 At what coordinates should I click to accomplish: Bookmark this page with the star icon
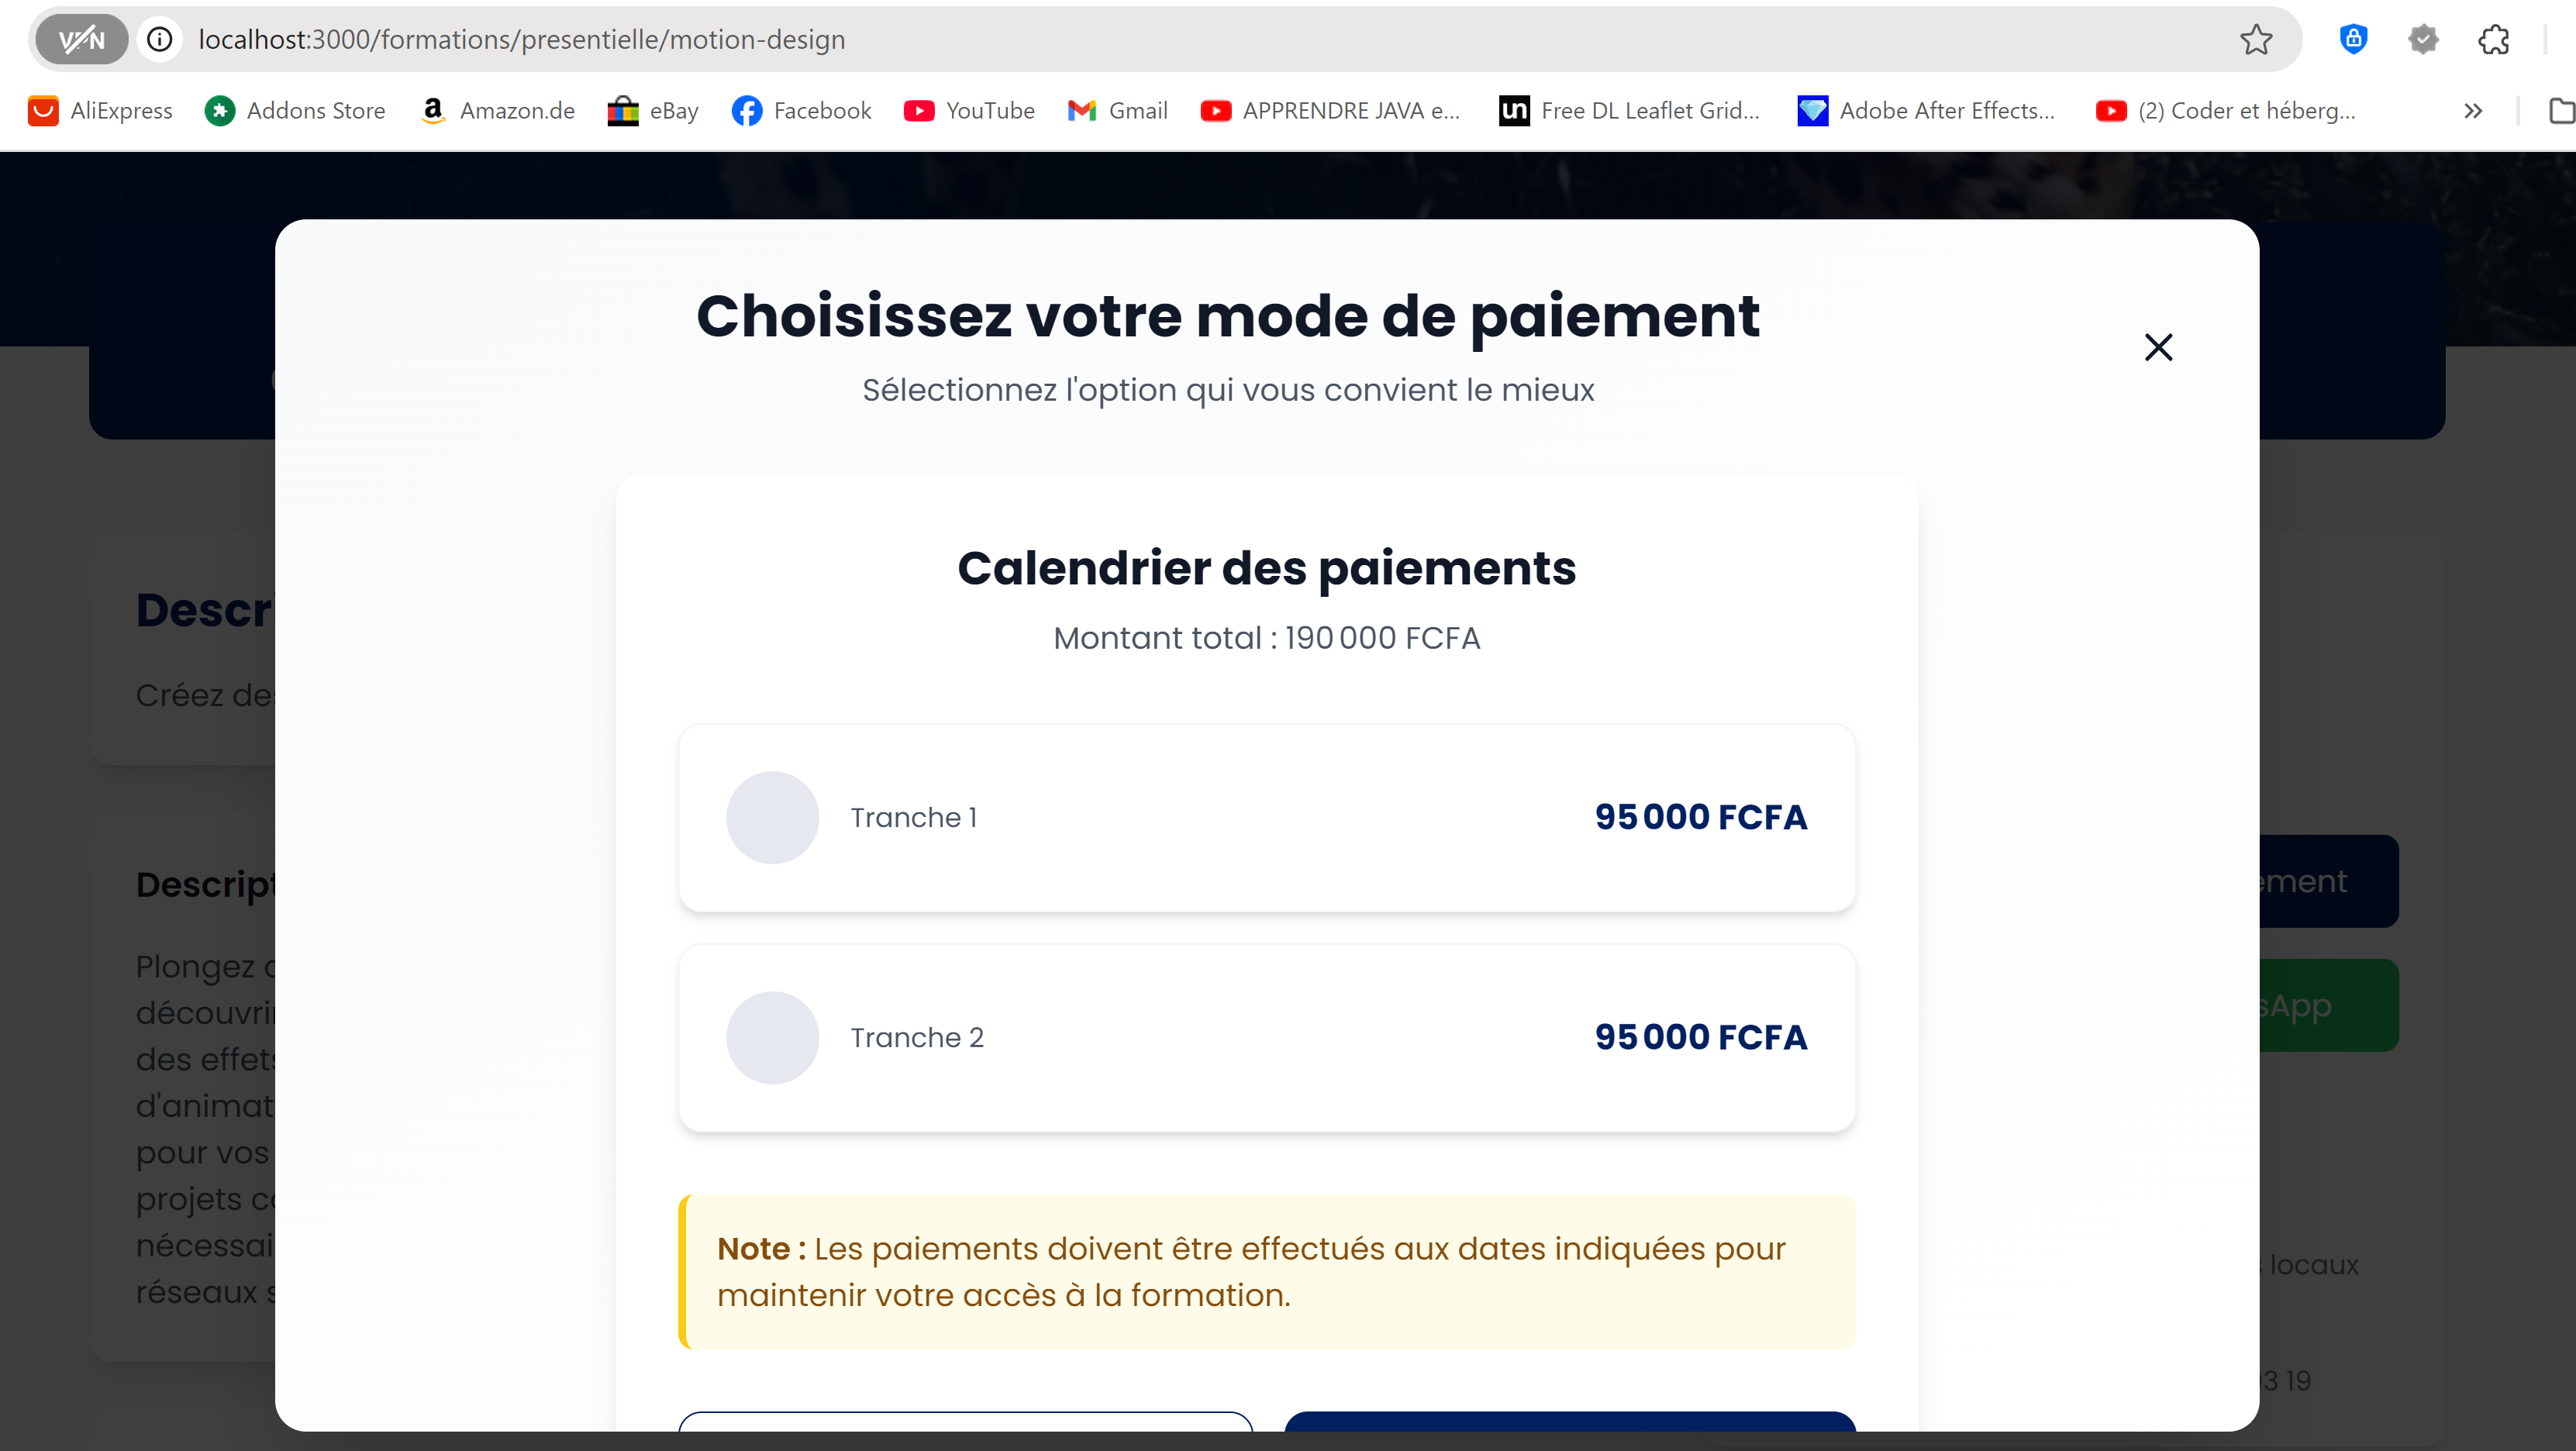tap(2255, 39)
